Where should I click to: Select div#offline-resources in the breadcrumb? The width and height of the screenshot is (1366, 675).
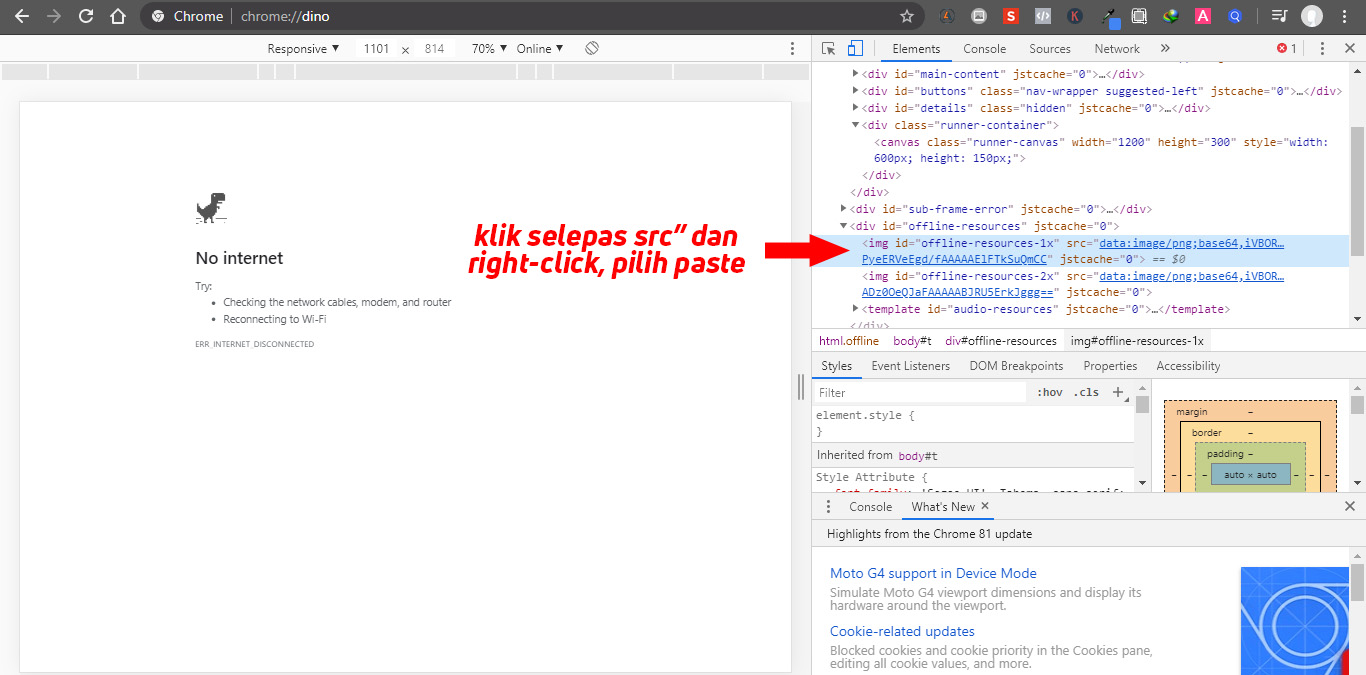point(1000,341)
